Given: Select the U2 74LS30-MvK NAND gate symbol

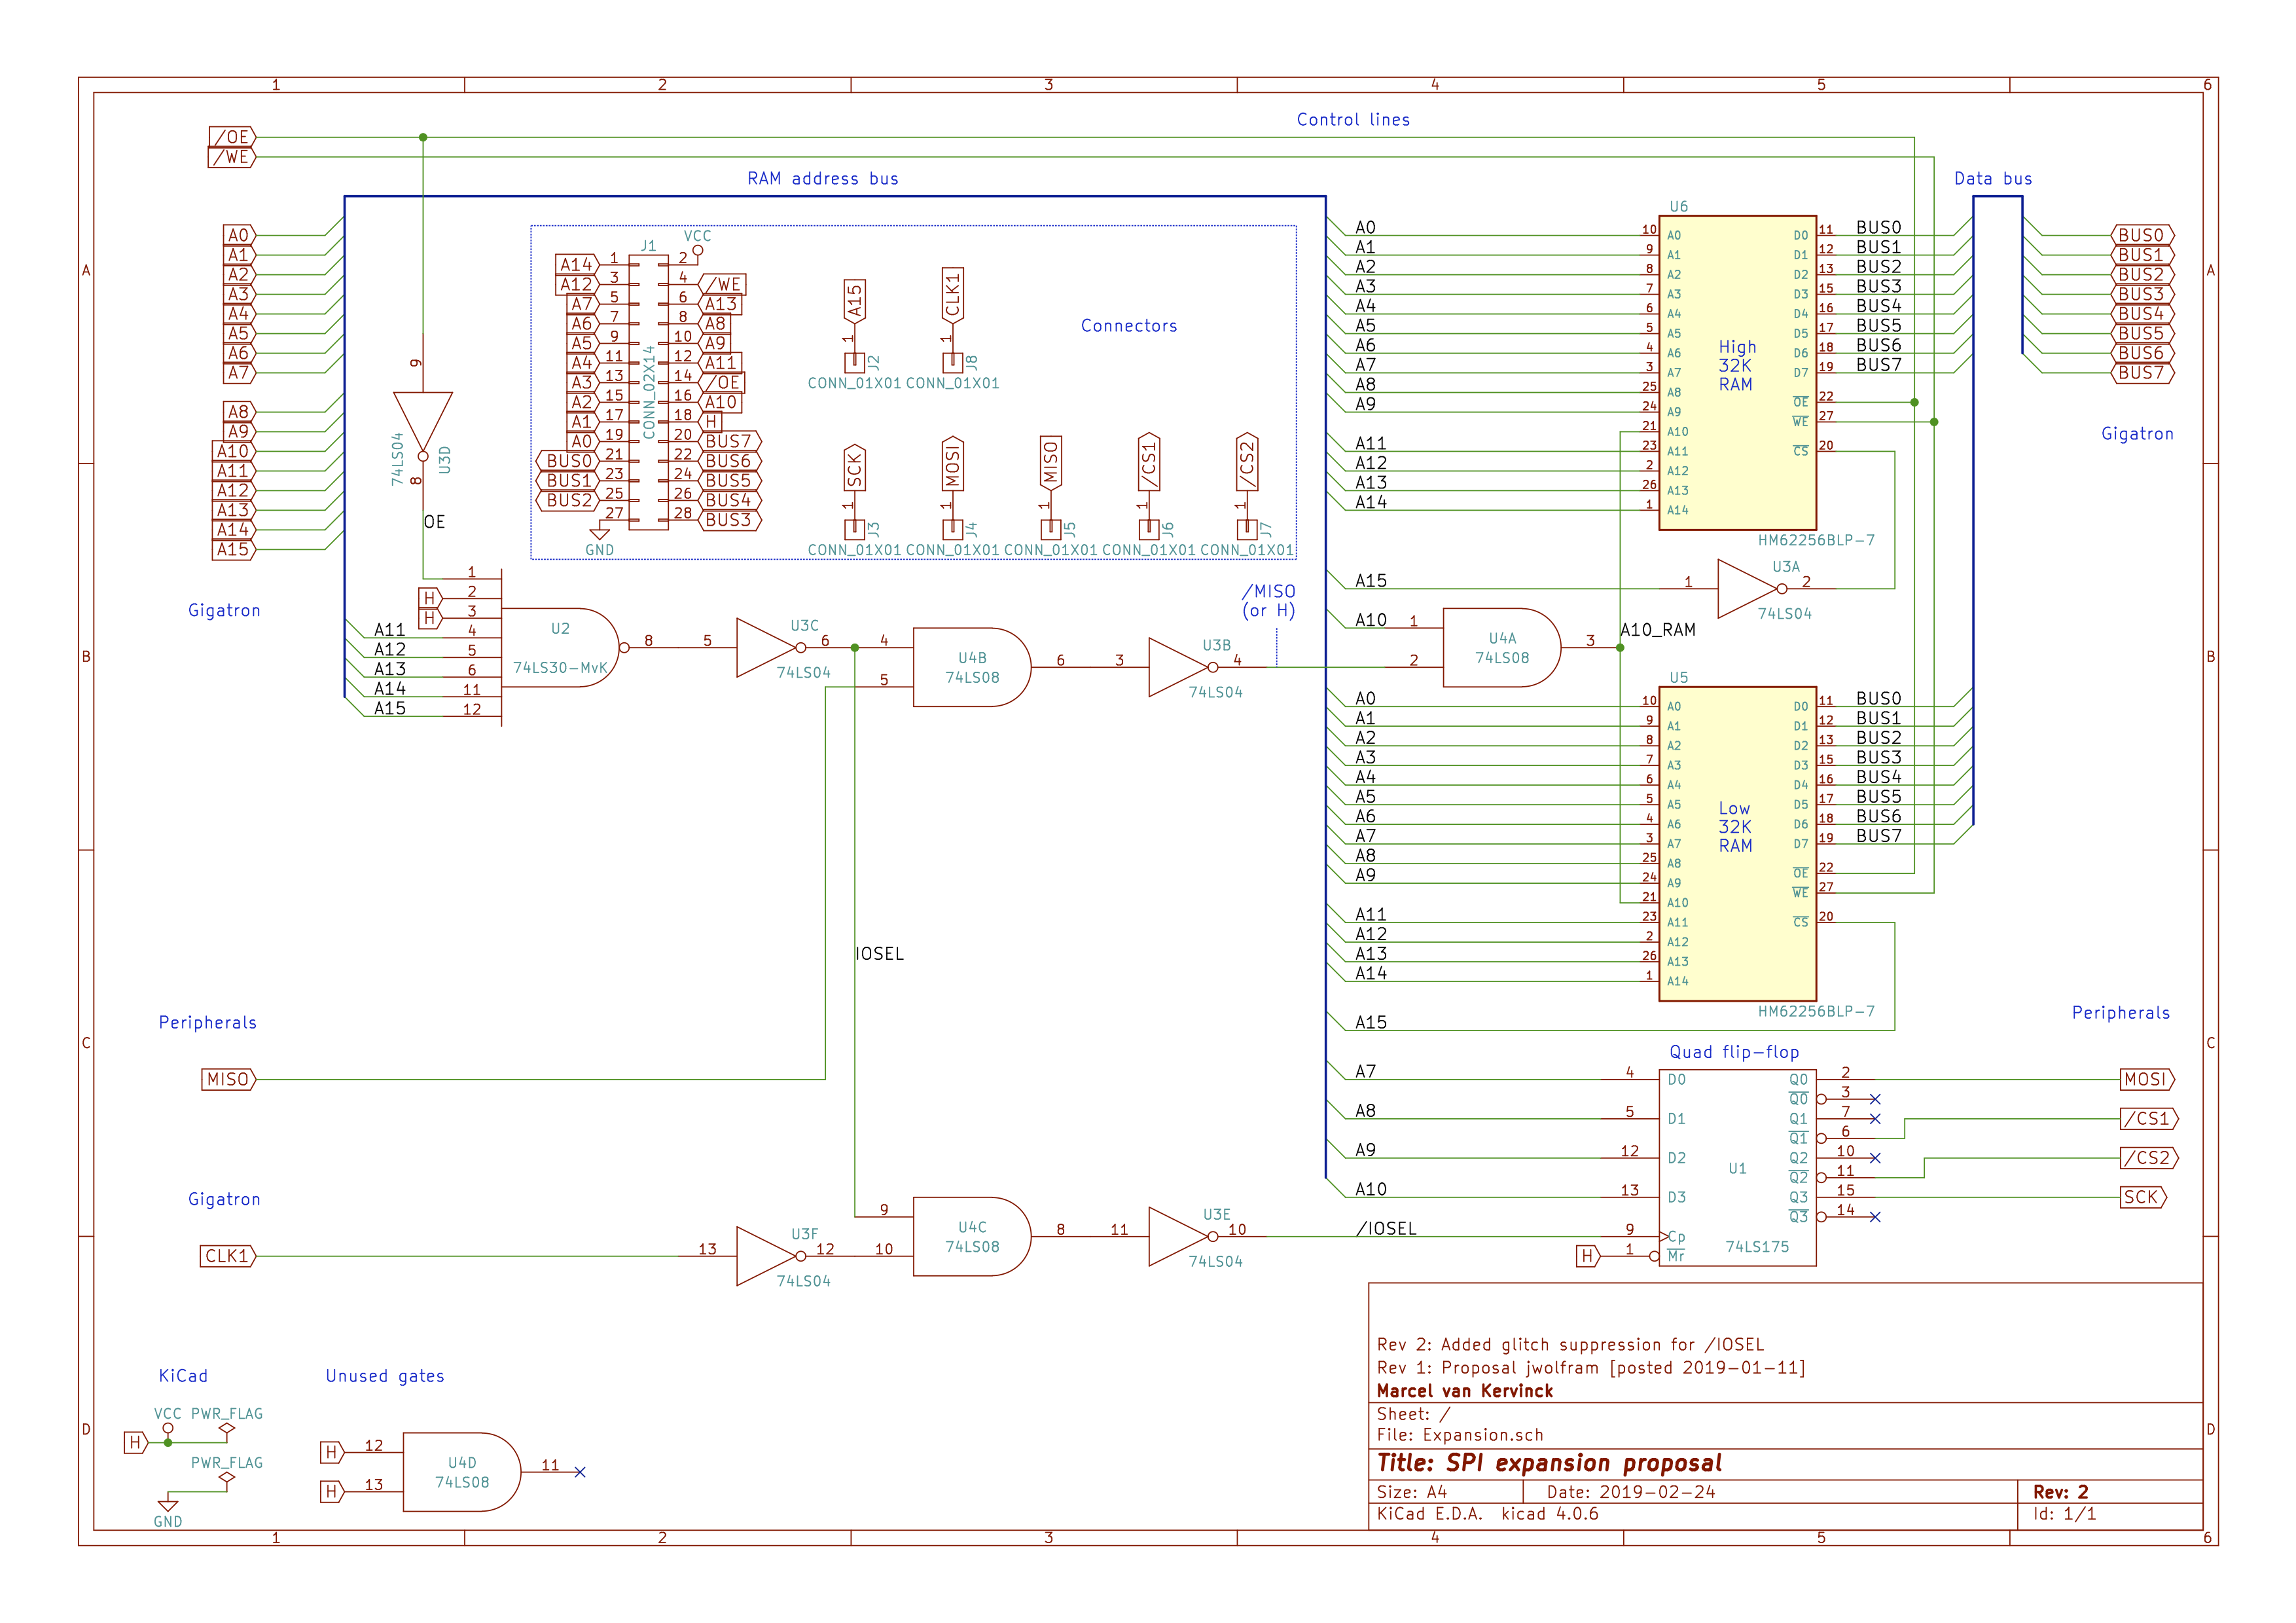Looking at the screenshot, I should click(x=560, y=648).
